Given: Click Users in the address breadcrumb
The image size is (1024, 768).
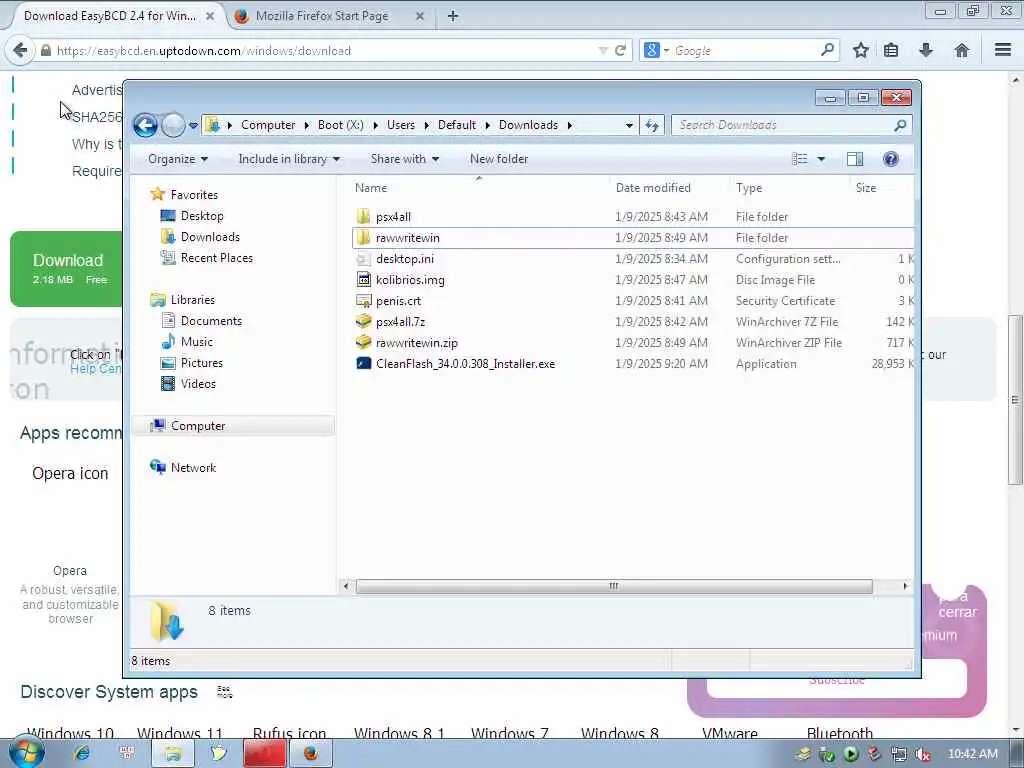Looking at the screenshot, I should click(401, 125).
